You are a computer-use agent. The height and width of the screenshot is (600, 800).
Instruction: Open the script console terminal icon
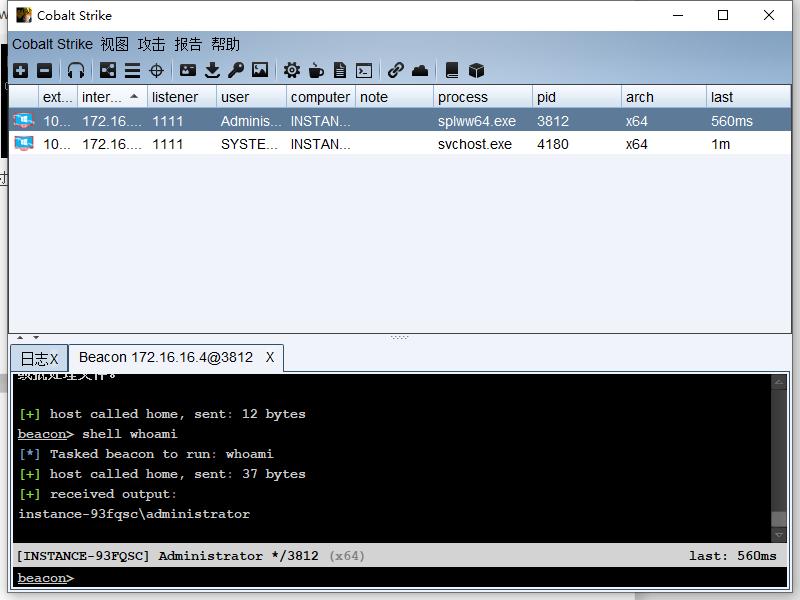pos(364,70)
